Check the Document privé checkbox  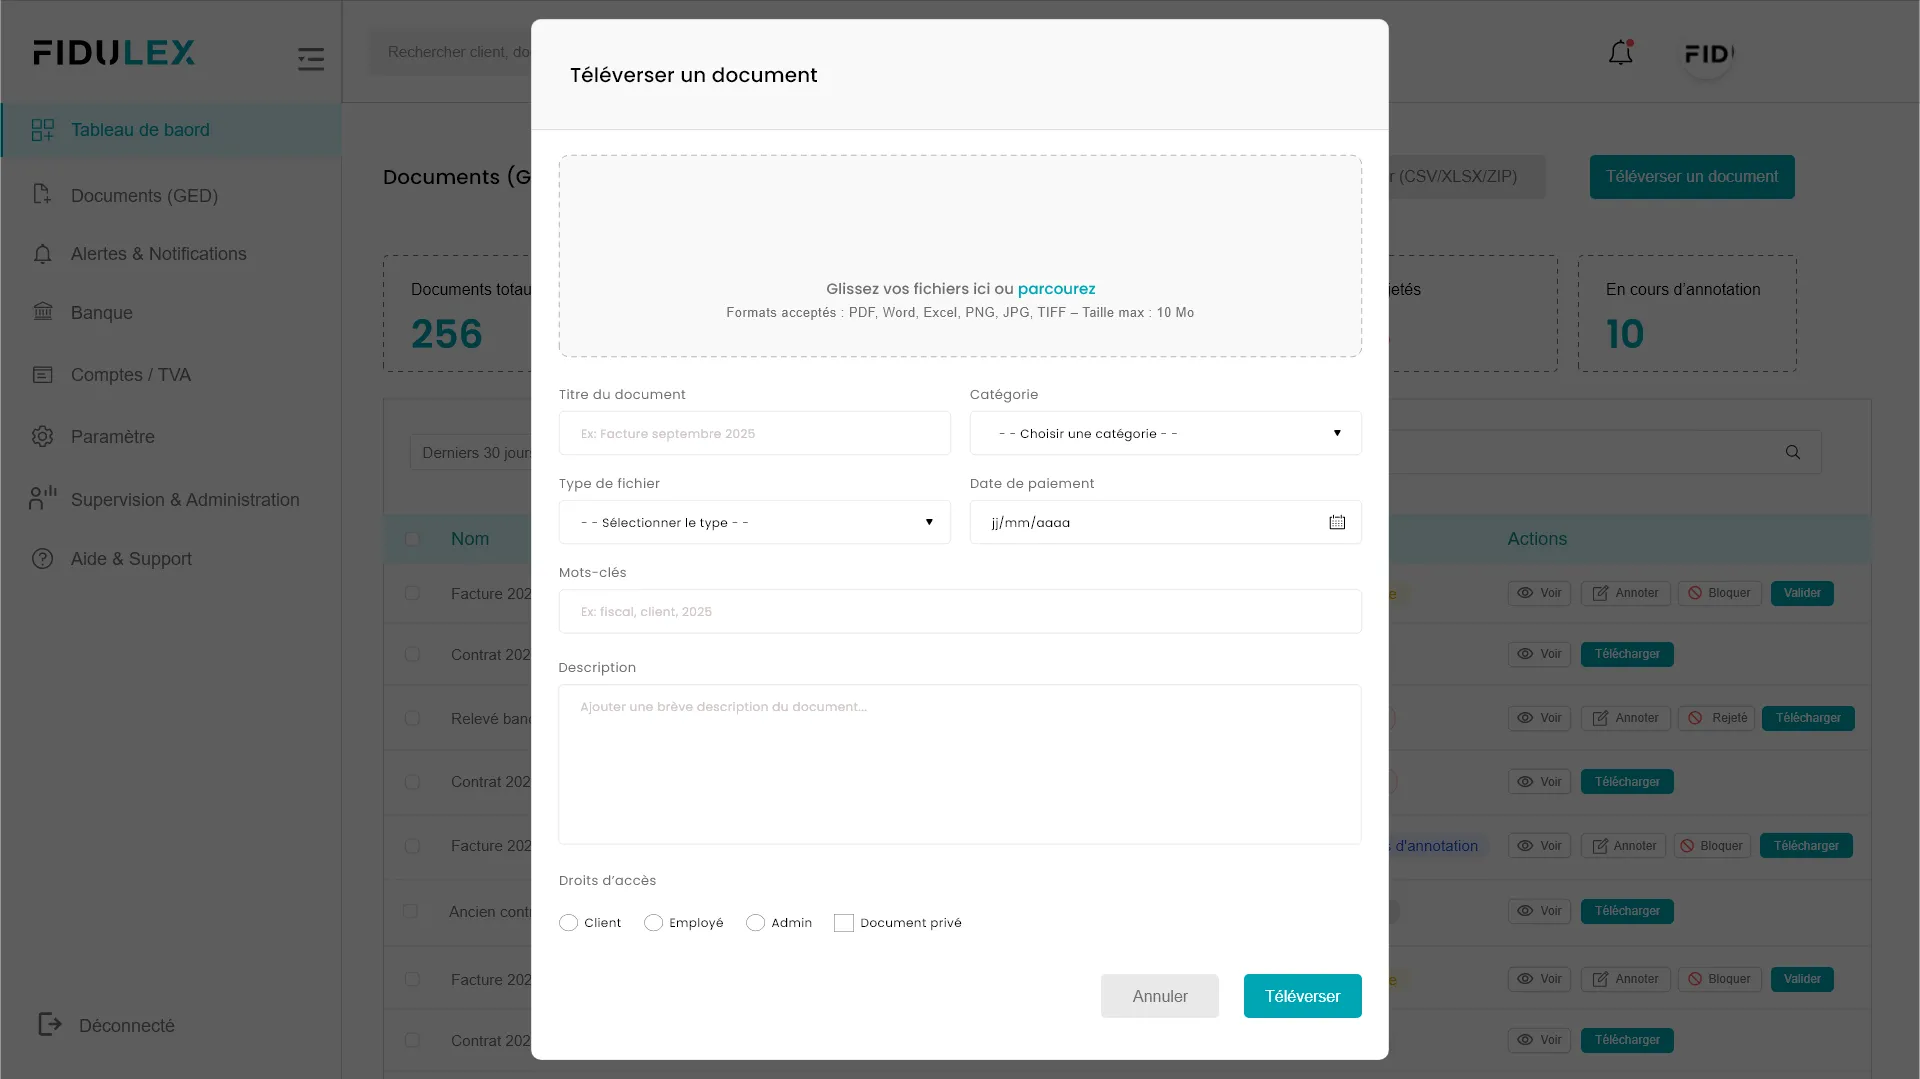[844, 923]
